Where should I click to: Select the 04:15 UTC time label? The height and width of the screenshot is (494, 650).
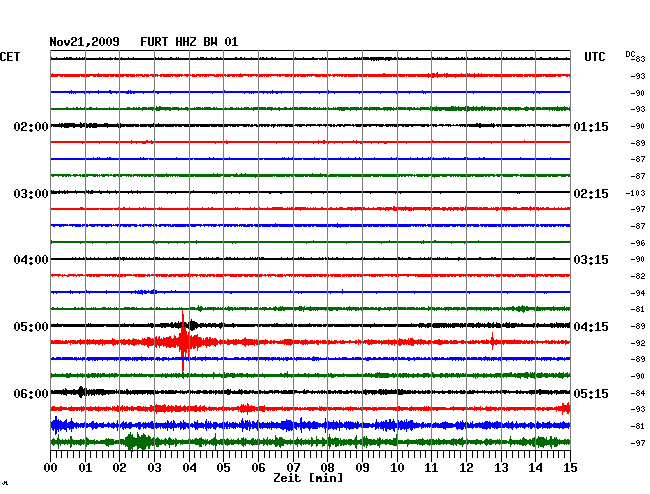[591, 327]
